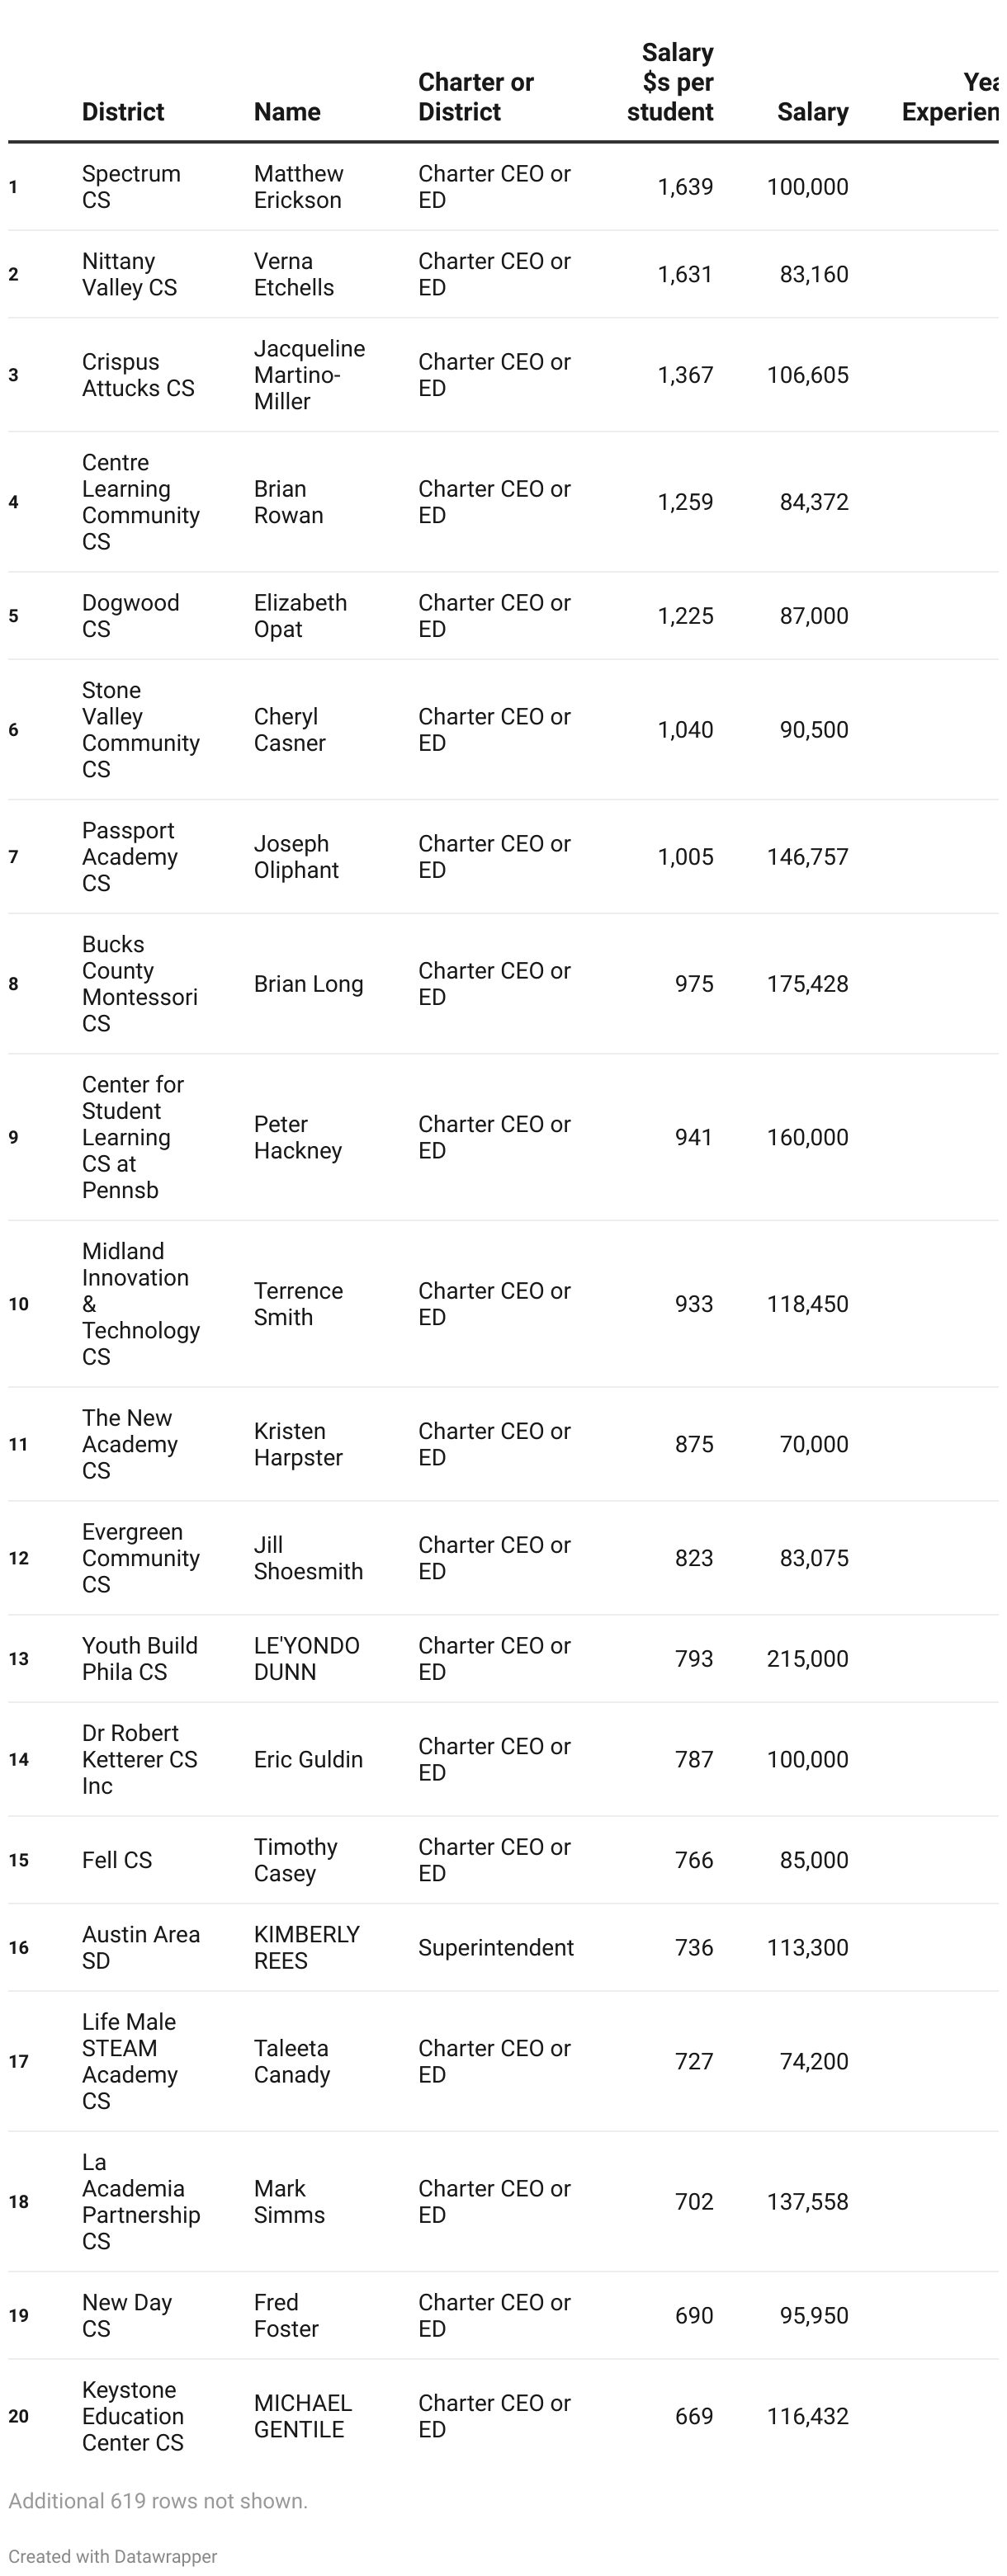Select the Fell CS district cell
The height and width of the screenshot is (2576, 1007).
pyautogui.click(x=117, y=1860)
